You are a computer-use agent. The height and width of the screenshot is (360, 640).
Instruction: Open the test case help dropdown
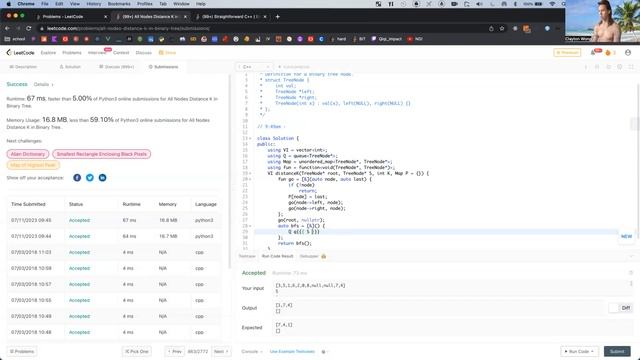[324, 351]
